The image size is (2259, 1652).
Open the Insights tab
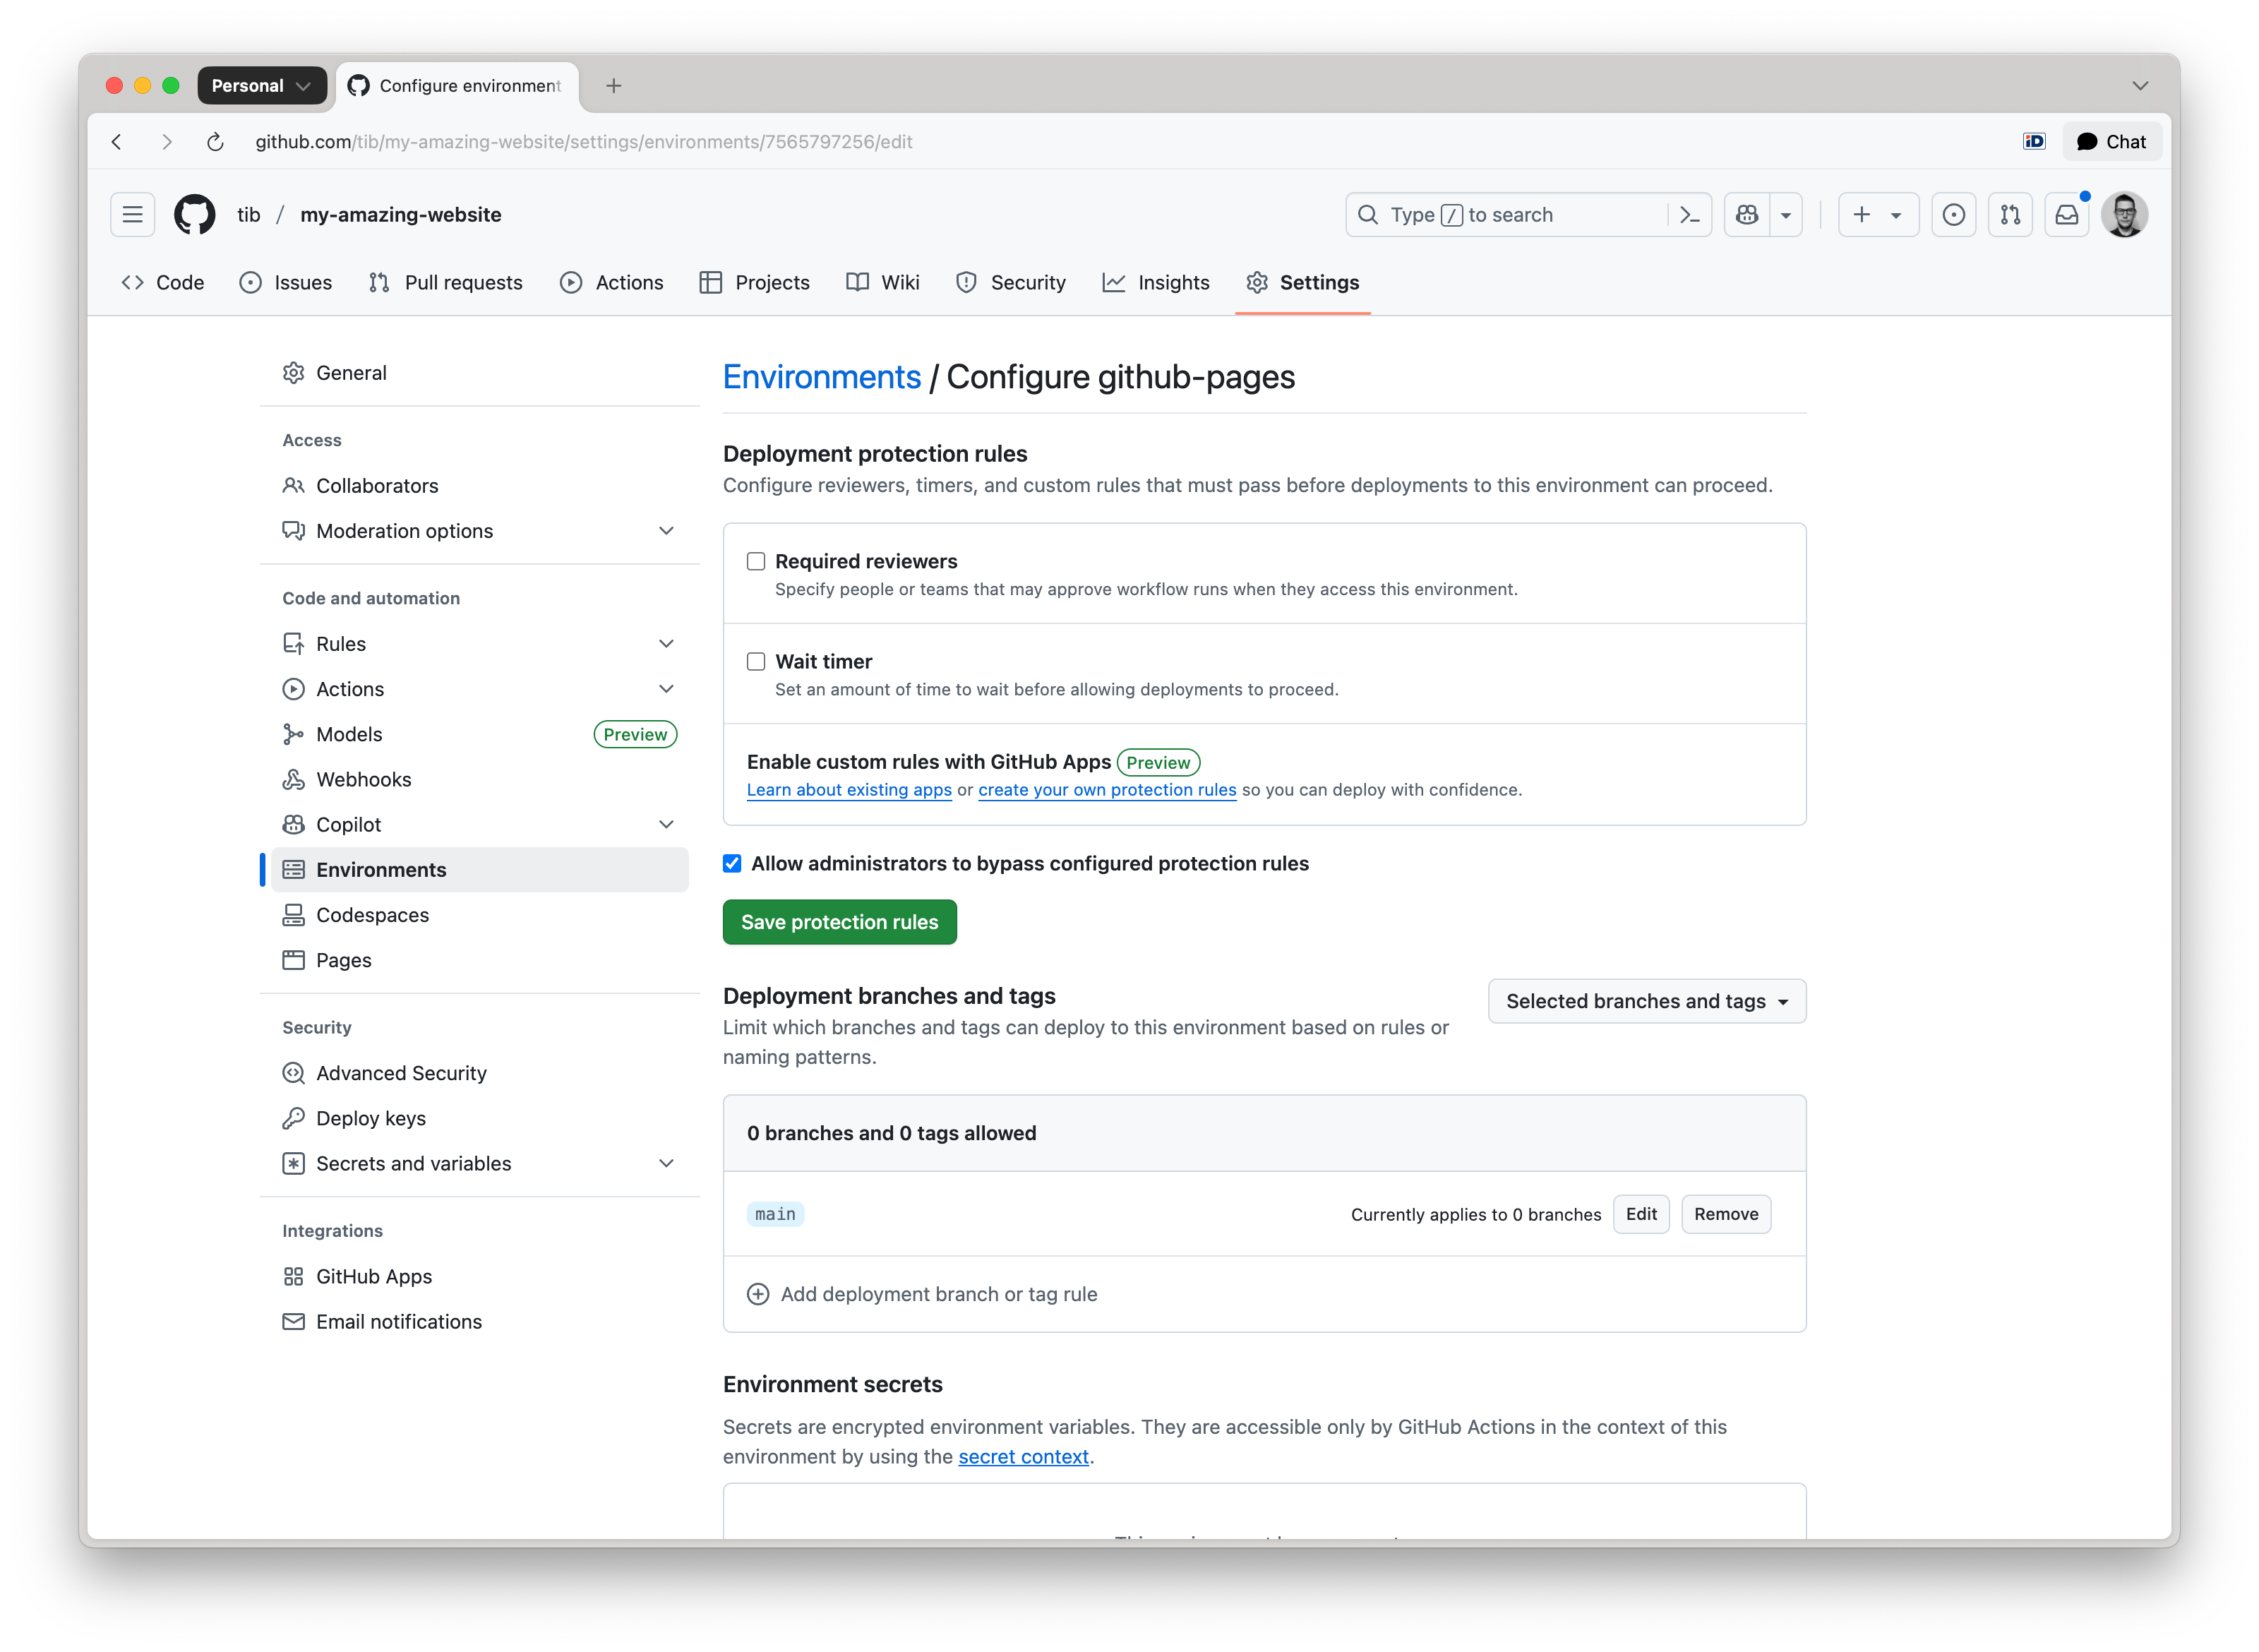1156,283
